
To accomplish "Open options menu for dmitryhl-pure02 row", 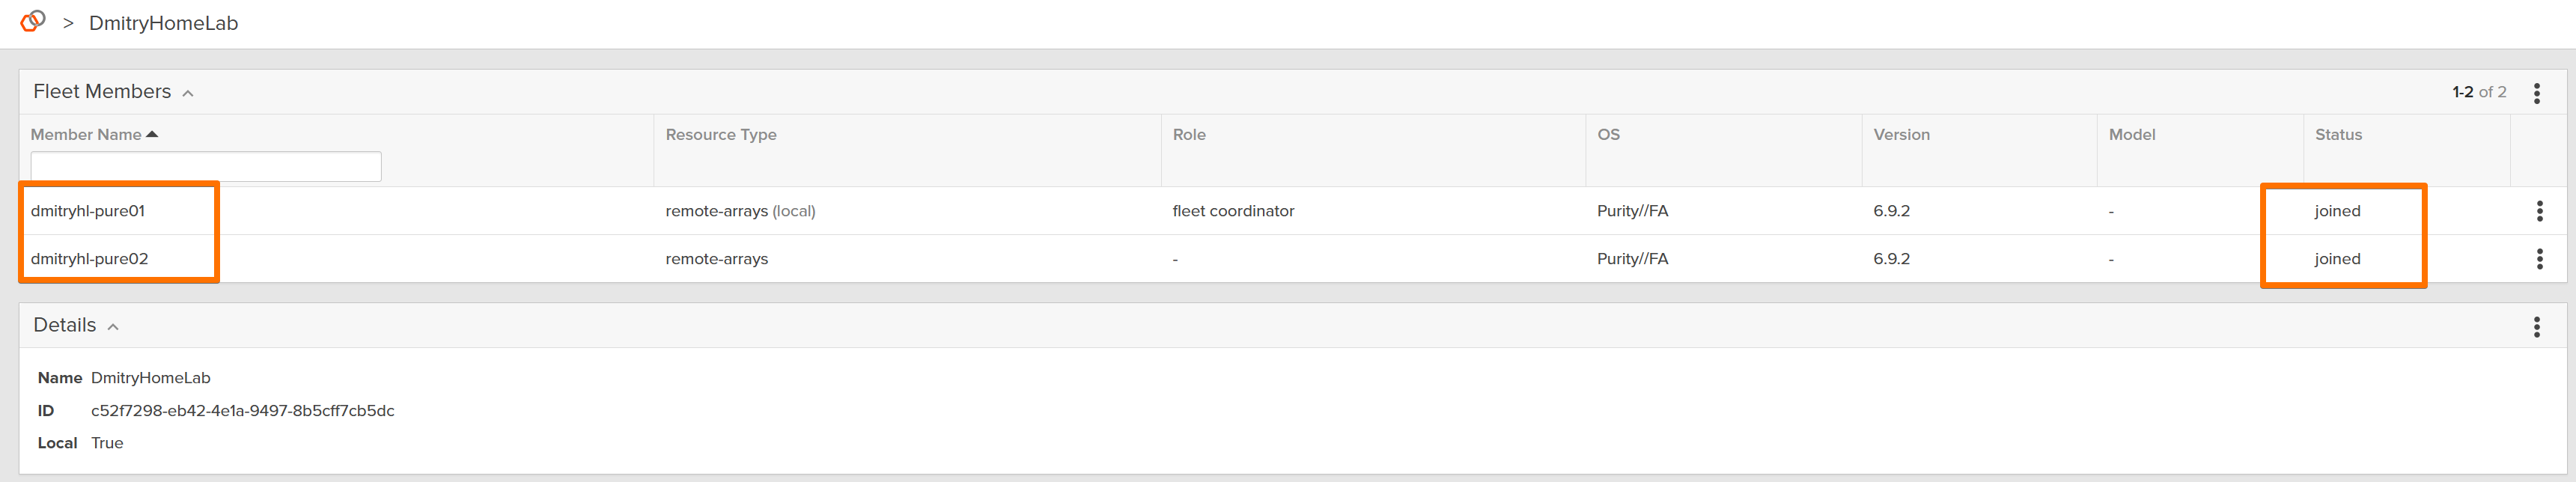I will pyautogui.click(x=2539, y=259).
